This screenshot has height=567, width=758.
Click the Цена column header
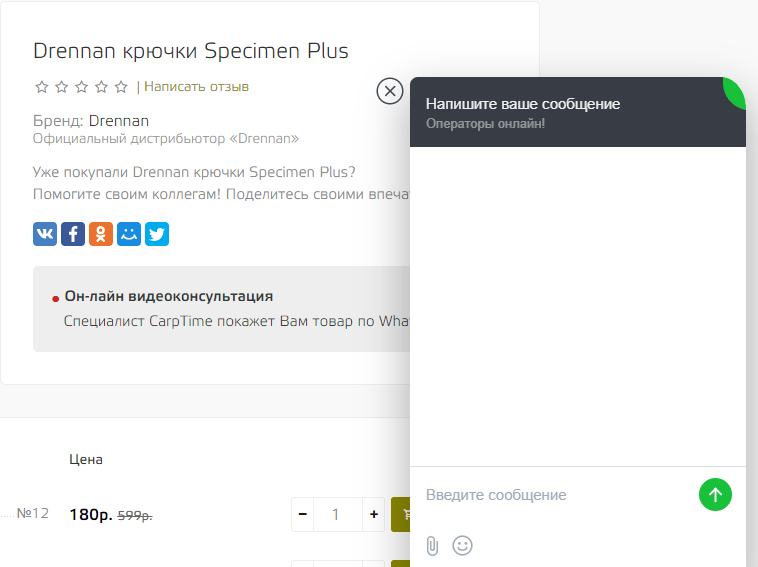coord(86,459)
